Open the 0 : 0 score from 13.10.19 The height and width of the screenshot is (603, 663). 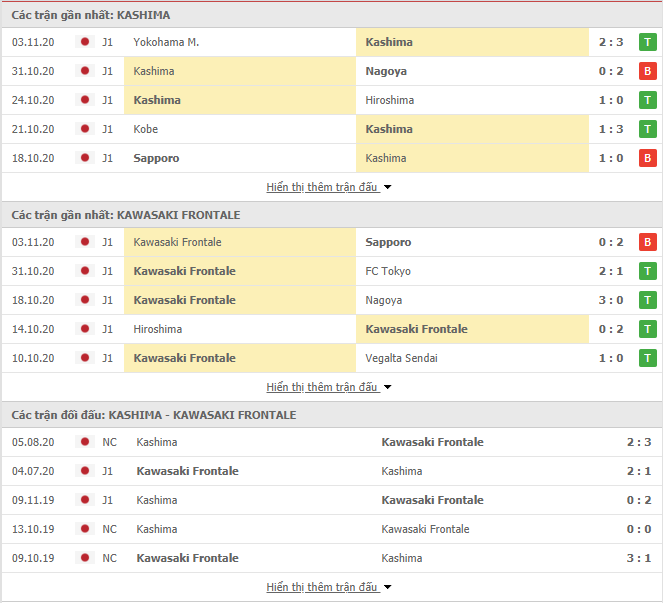click(x=639, y=529)
